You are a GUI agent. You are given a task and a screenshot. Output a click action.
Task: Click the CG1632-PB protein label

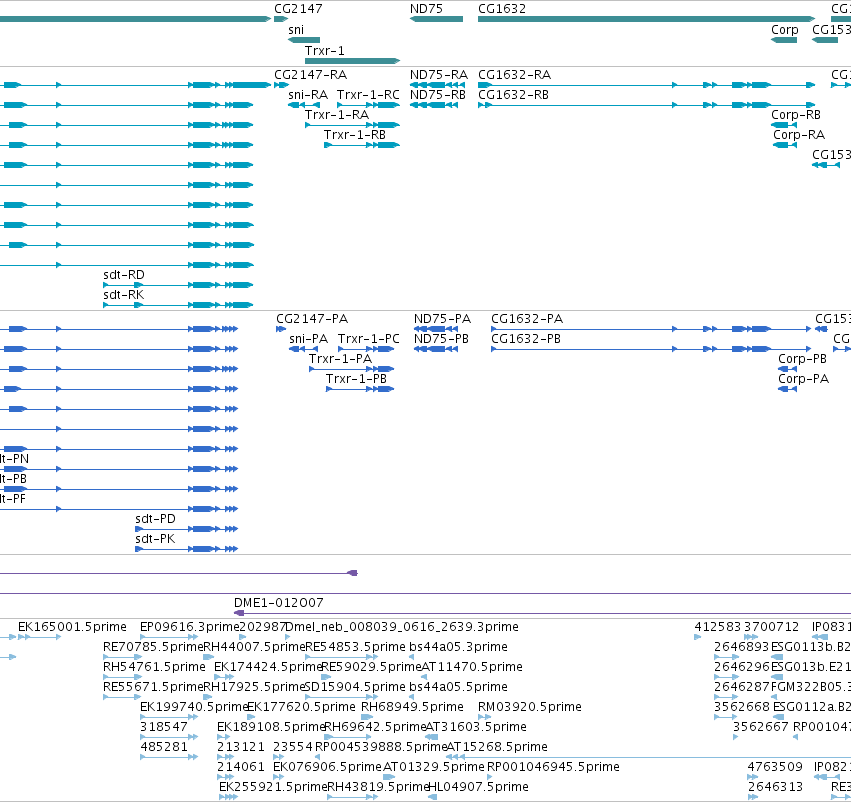coord(526,339)
